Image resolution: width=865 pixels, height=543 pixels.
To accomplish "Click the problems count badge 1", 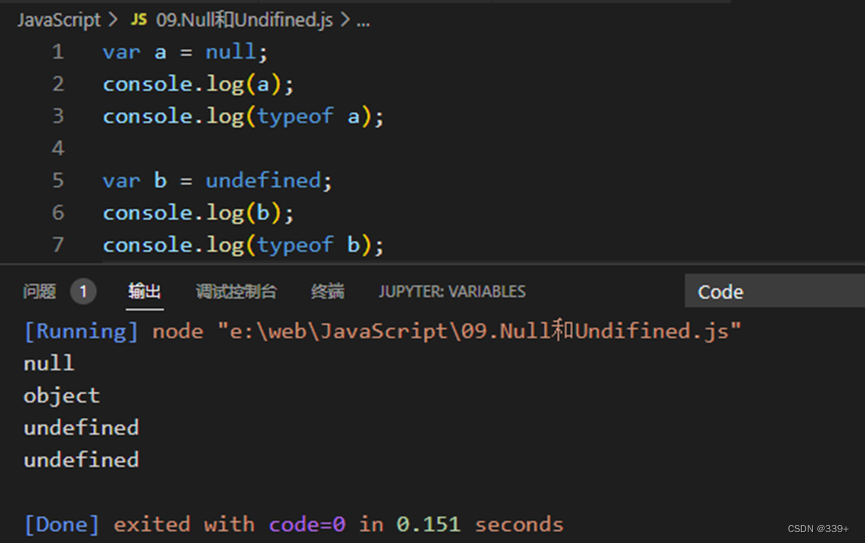I will click(x=83, y=291).
